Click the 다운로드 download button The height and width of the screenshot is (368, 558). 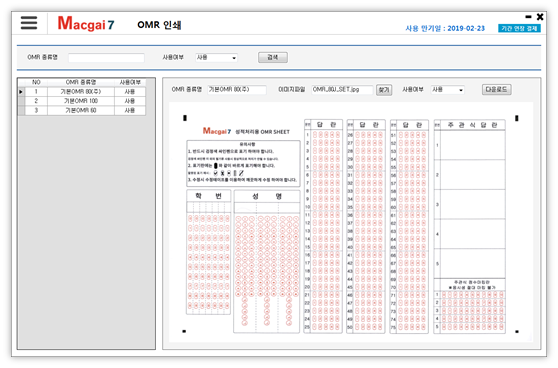[x=496, y=89]
